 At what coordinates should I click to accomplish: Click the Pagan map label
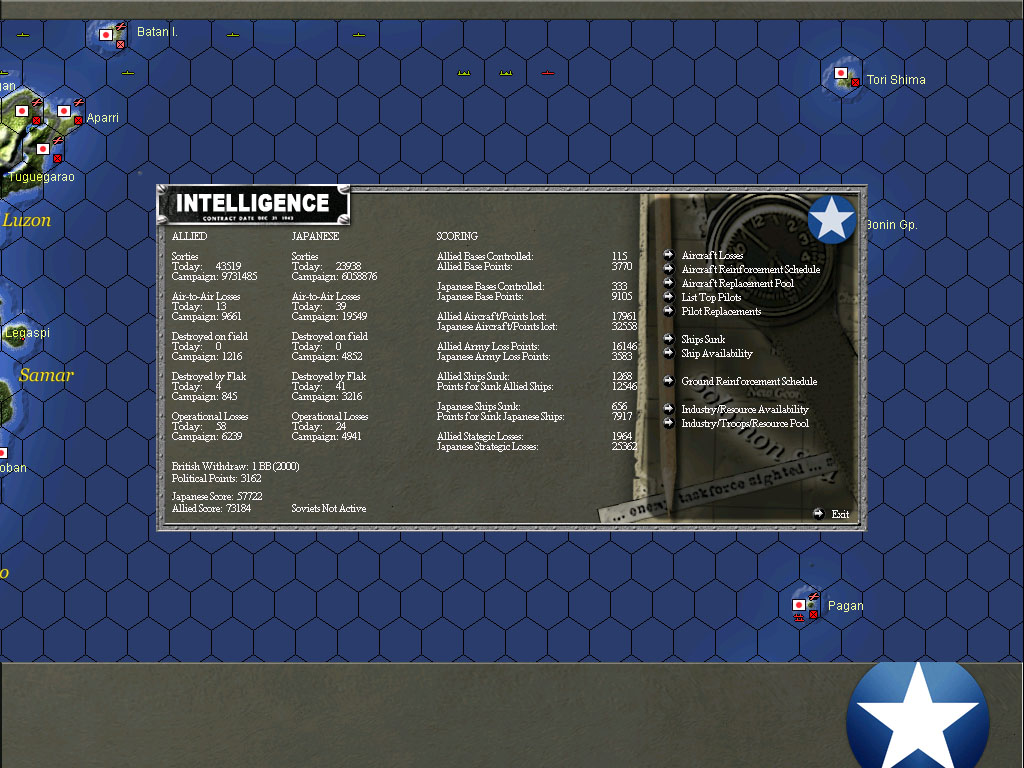(x=845, y=606)
